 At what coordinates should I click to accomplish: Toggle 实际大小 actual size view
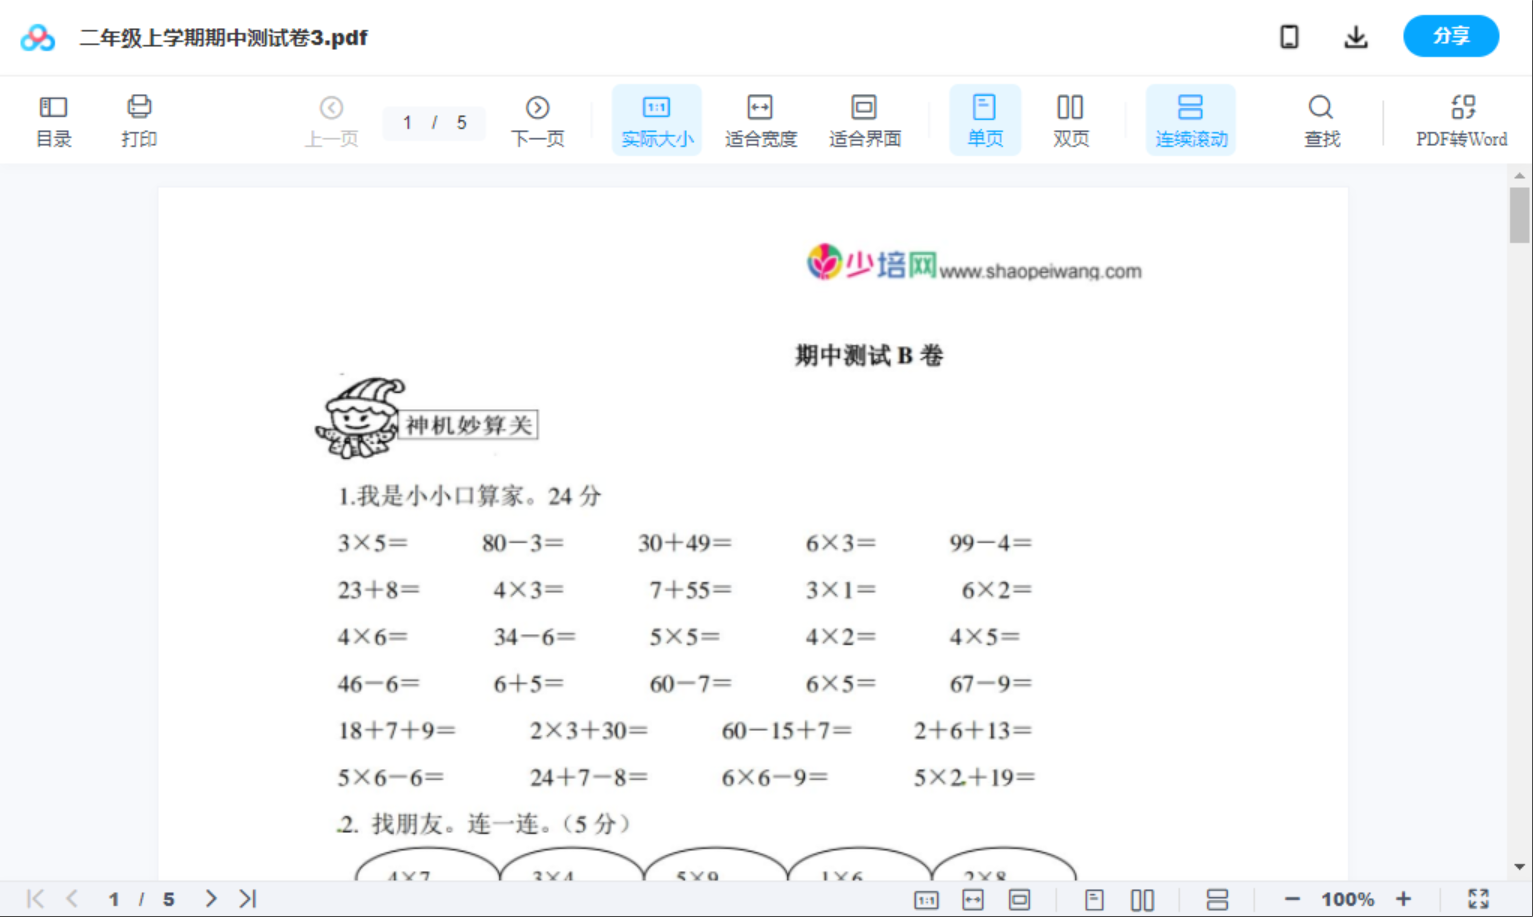(x=656, y=119)
